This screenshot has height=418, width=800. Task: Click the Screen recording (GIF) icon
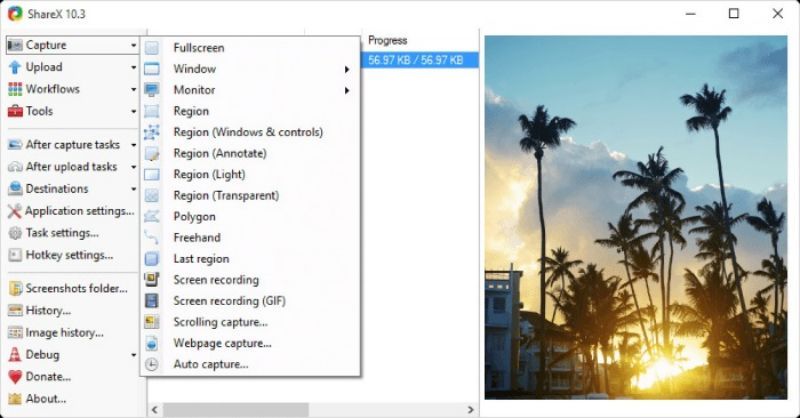(x=152, y=301)
